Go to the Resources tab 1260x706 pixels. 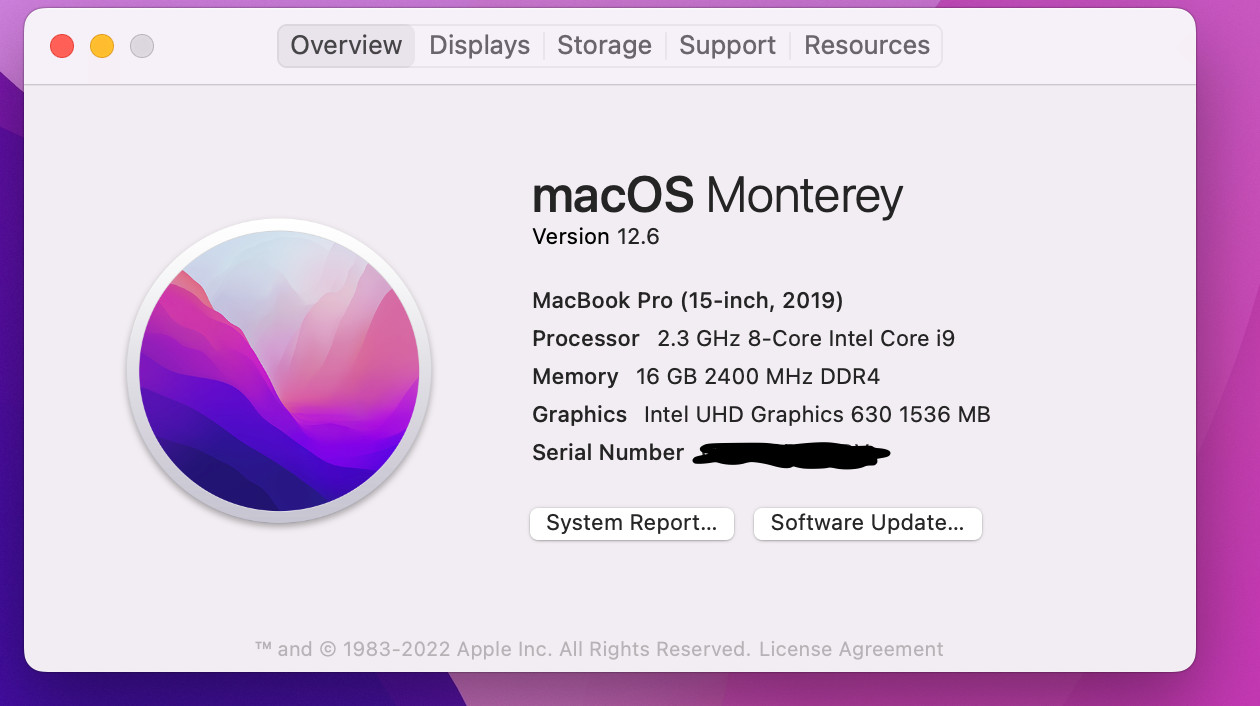click(866, 46)
